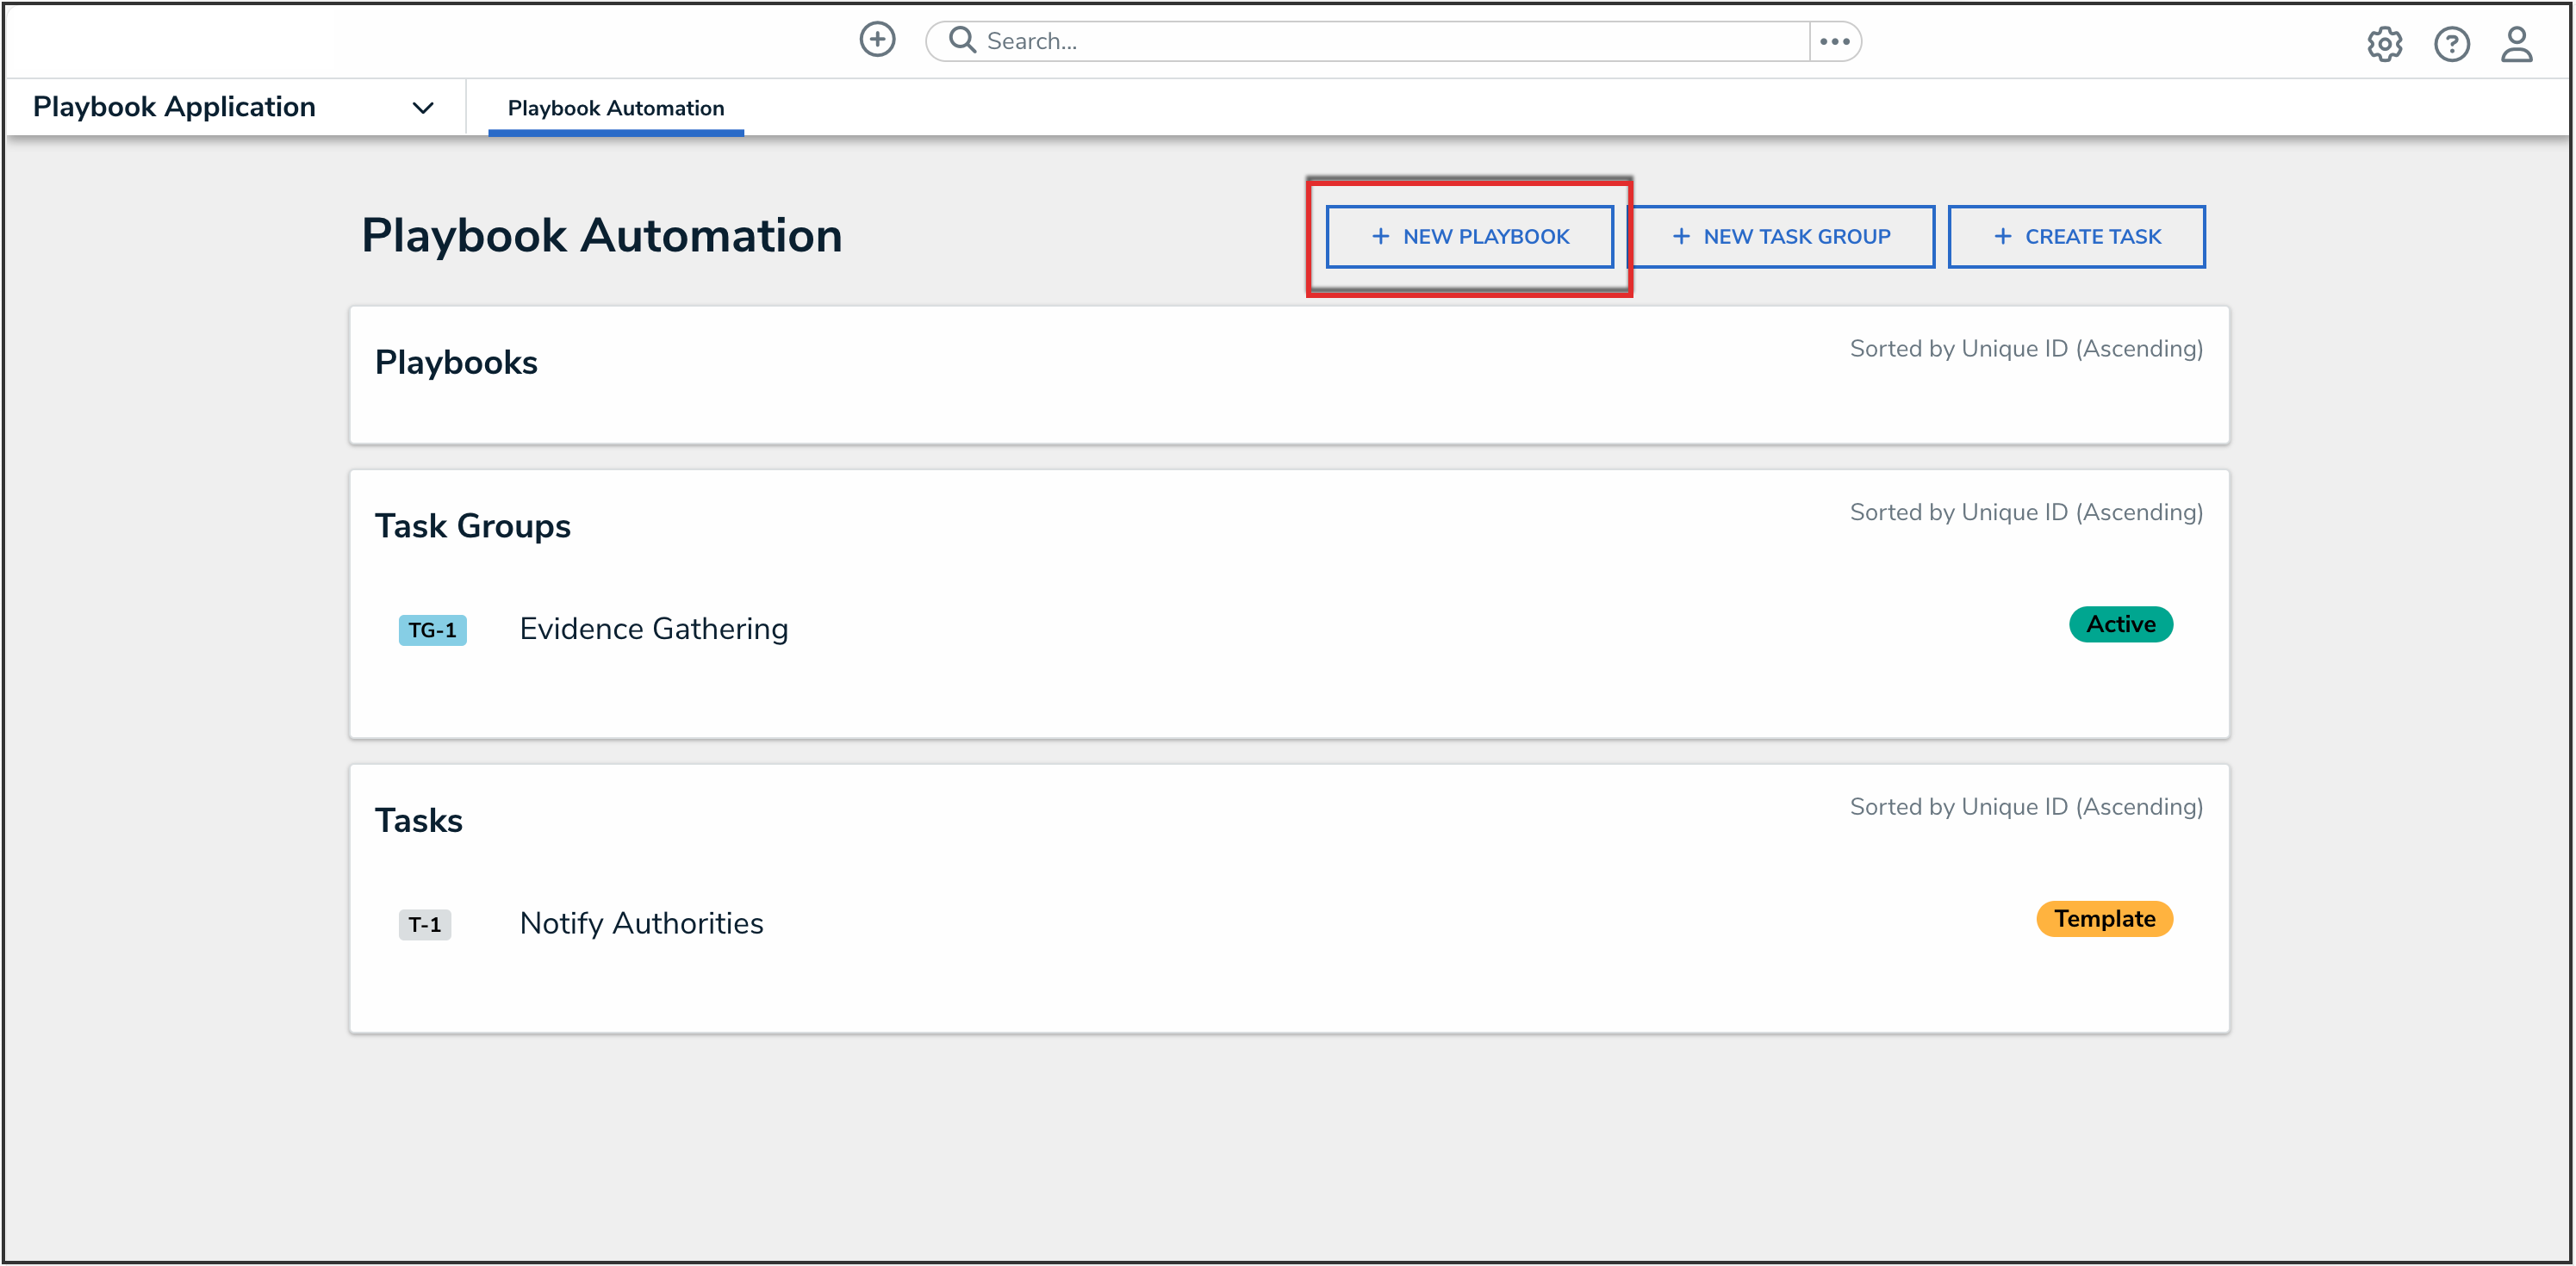2576x1266 pixels.
Task: Click the T-1 task badge
Action: tap(424, 924)
